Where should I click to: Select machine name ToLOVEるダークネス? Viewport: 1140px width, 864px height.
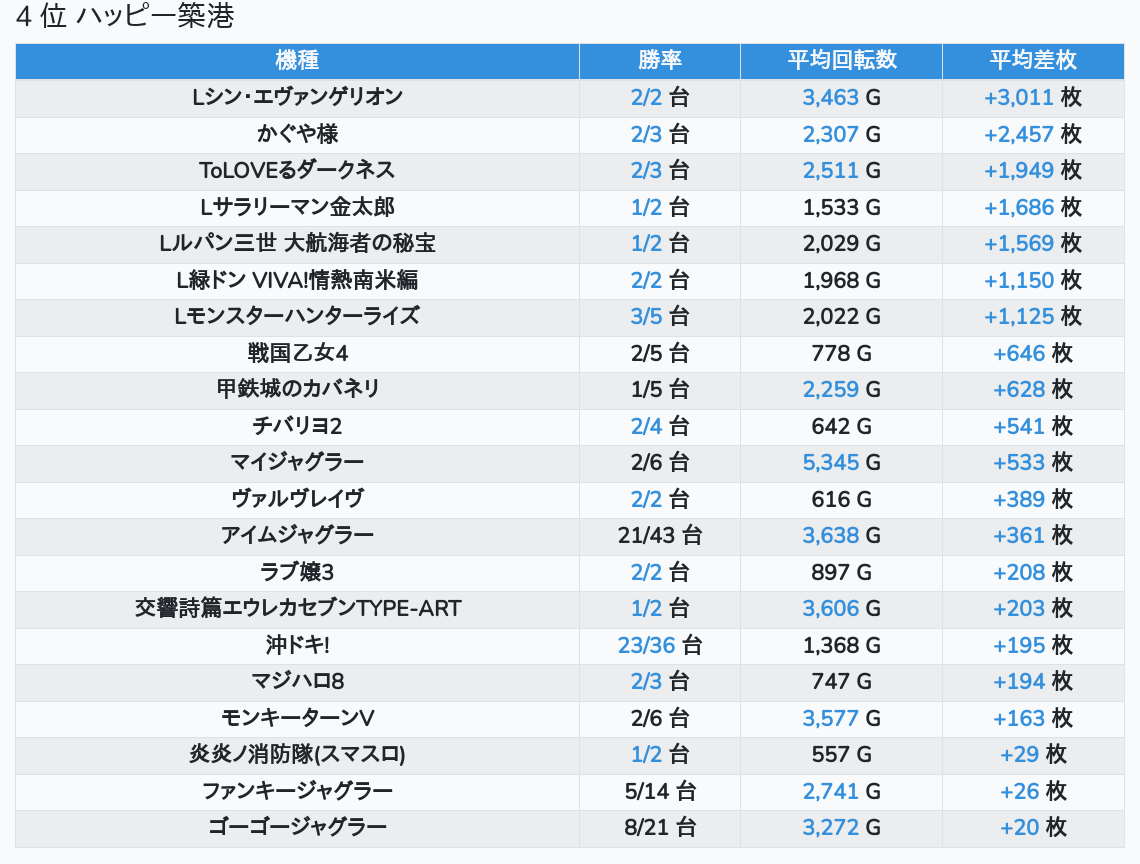(x=297, y=170)
